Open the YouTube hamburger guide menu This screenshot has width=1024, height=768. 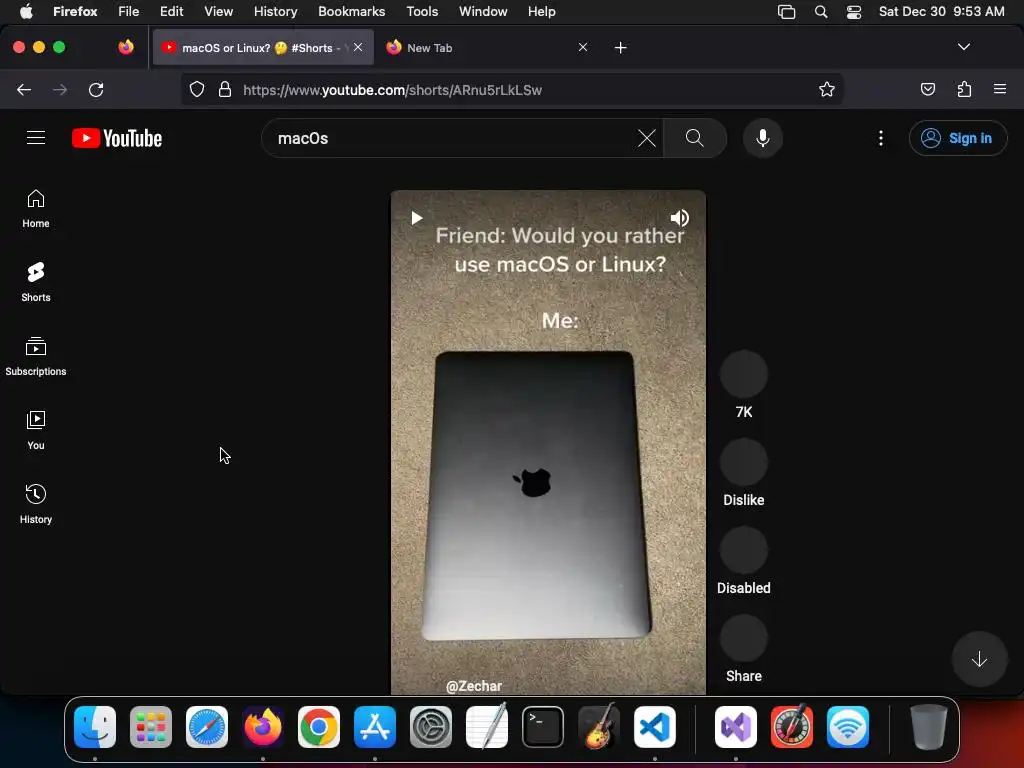point(36,138)
